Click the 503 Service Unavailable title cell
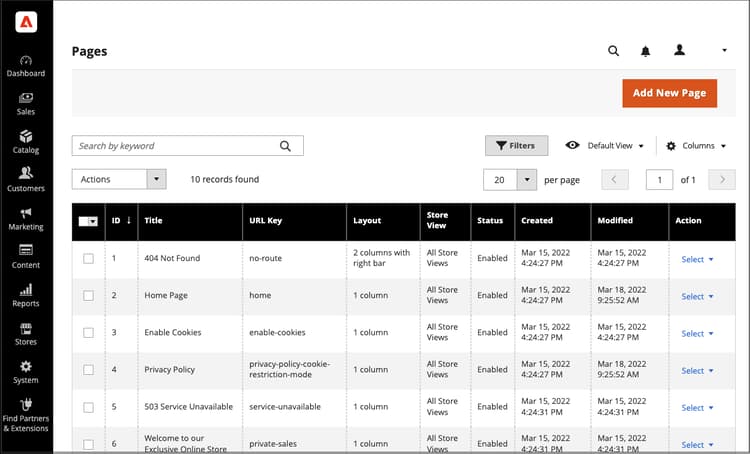Image resolution: width=750 pixels, height=454 pixels. click(x=188, y=406)
